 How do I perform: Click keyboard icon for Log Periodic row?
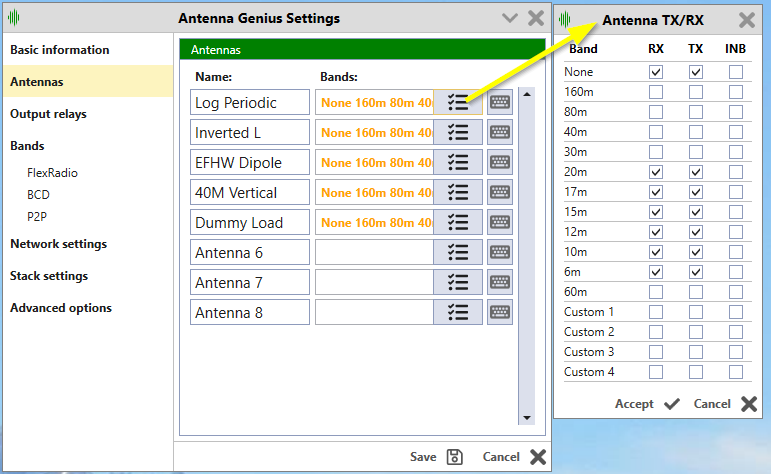500,102
